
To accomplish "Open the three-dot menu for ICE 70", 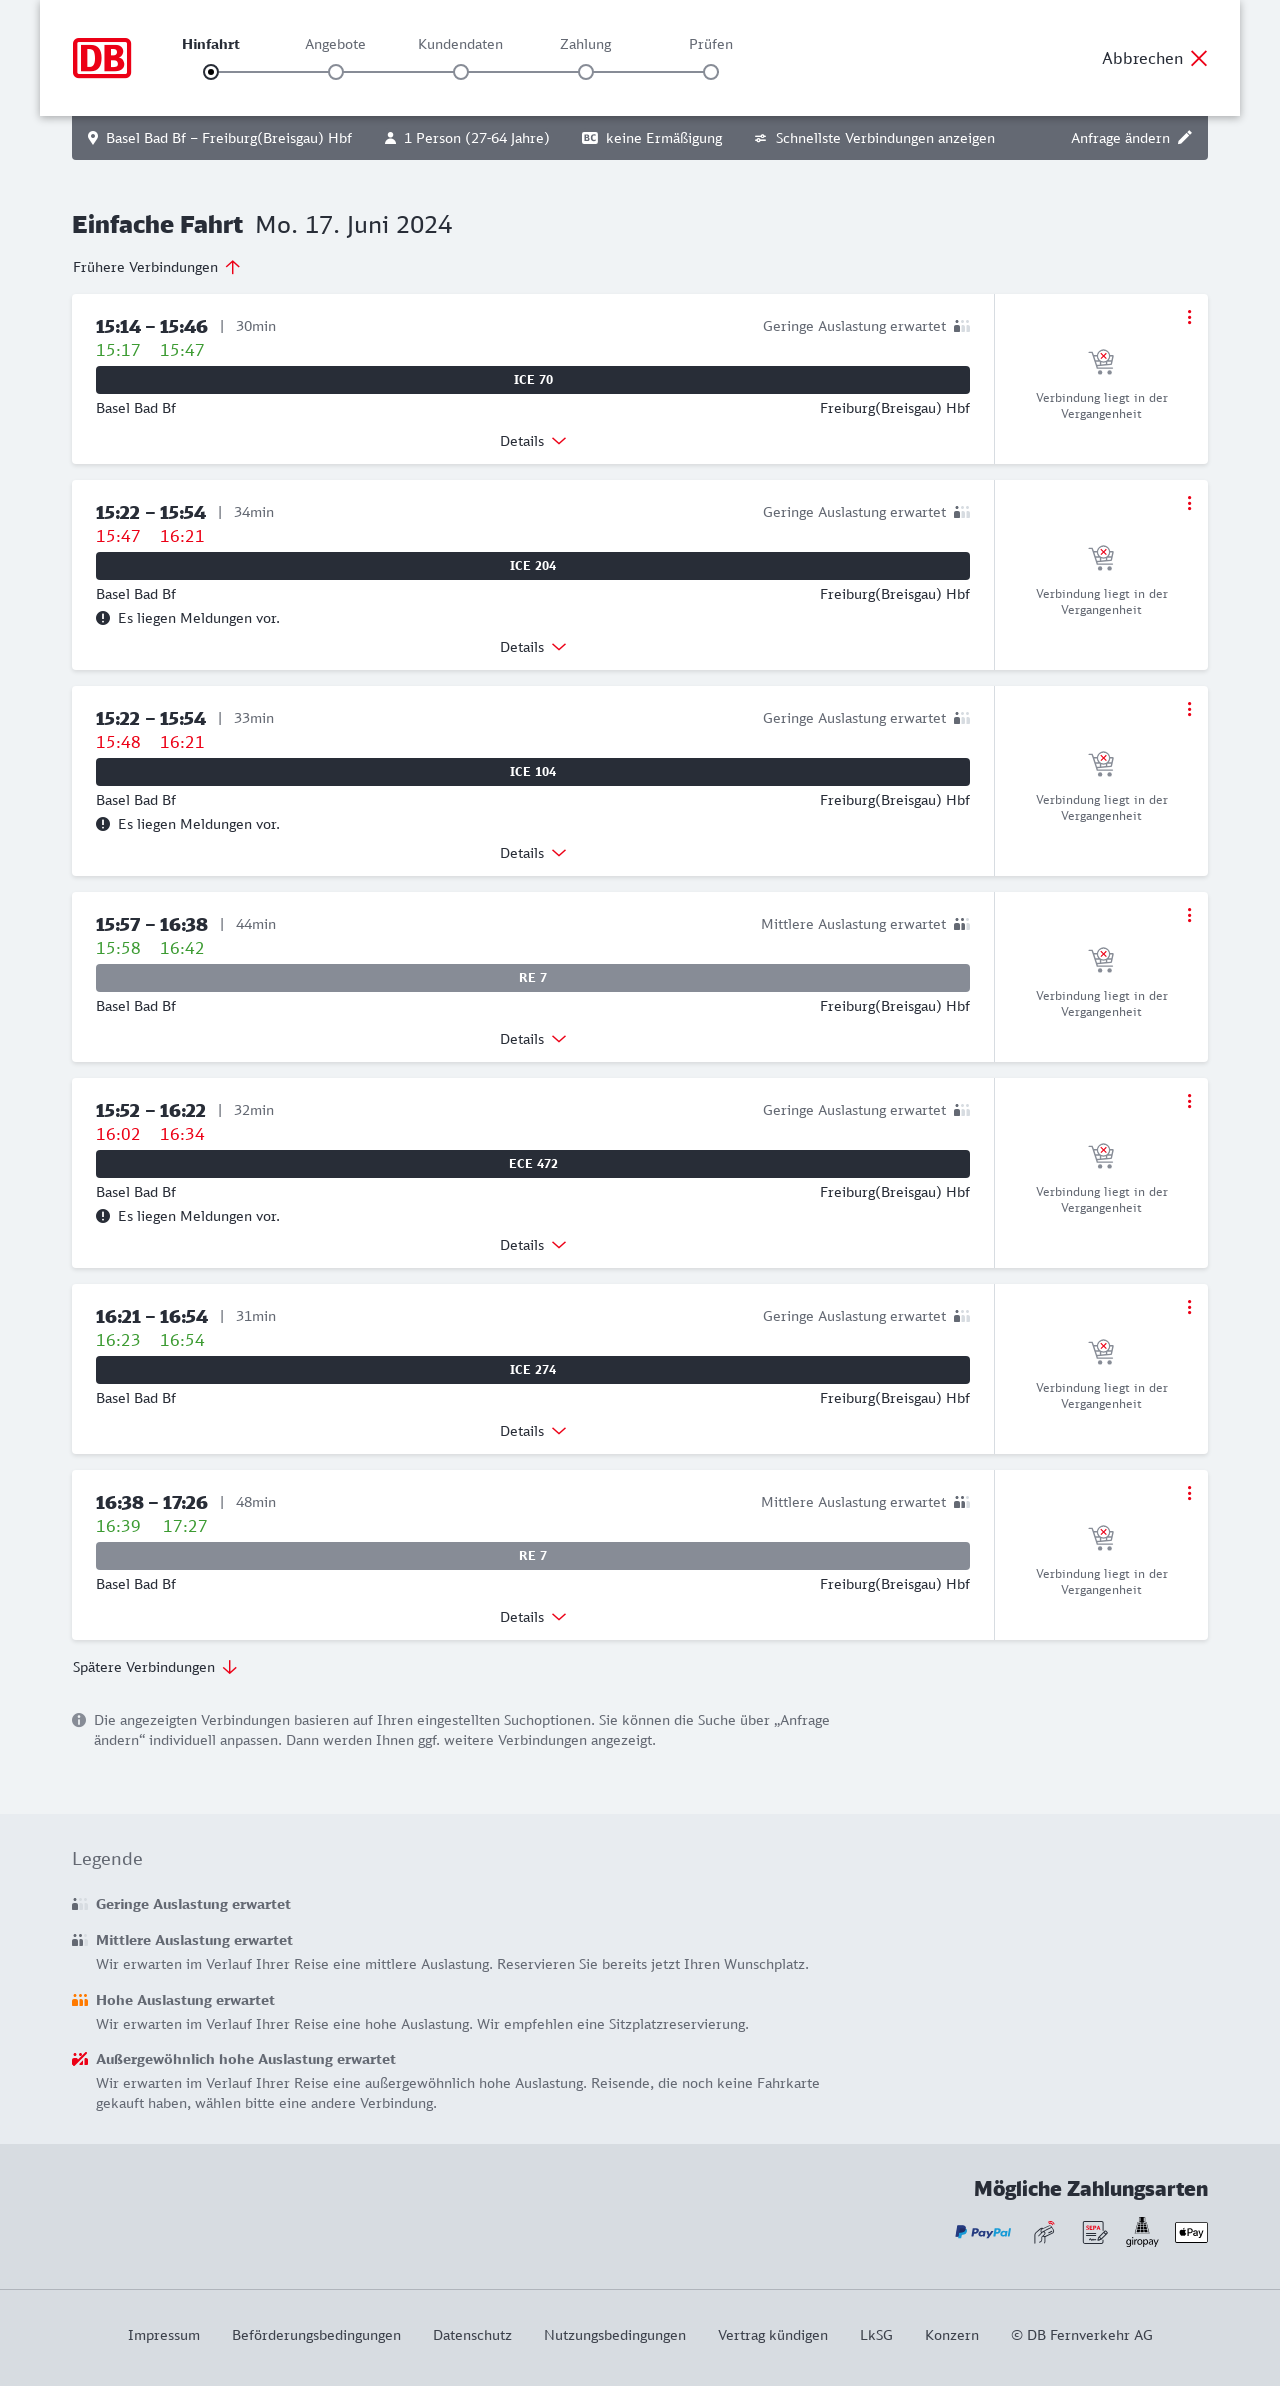I will pyautogui.click(x=1189, y=317).
